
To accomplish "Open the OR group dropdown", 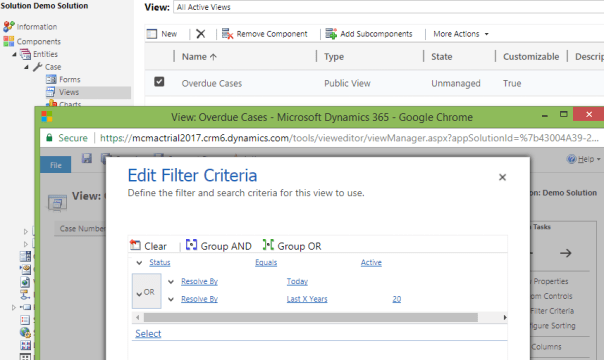I will click(x=146, y=291).
